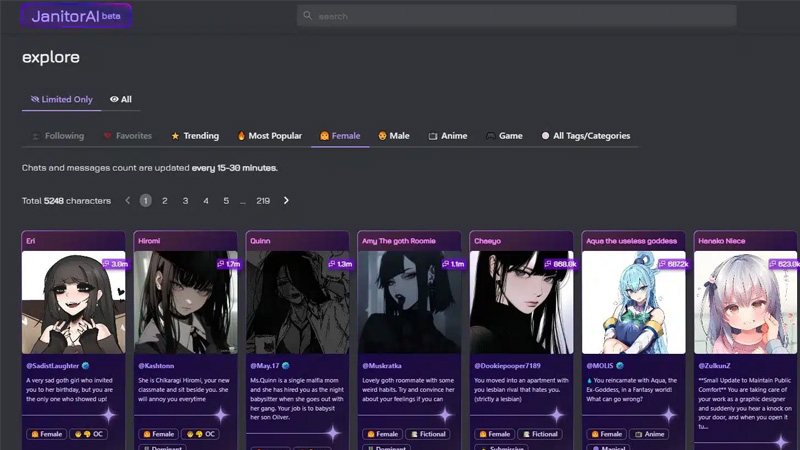Click the JanitorAI beta logo

click(x=75, y=16)
